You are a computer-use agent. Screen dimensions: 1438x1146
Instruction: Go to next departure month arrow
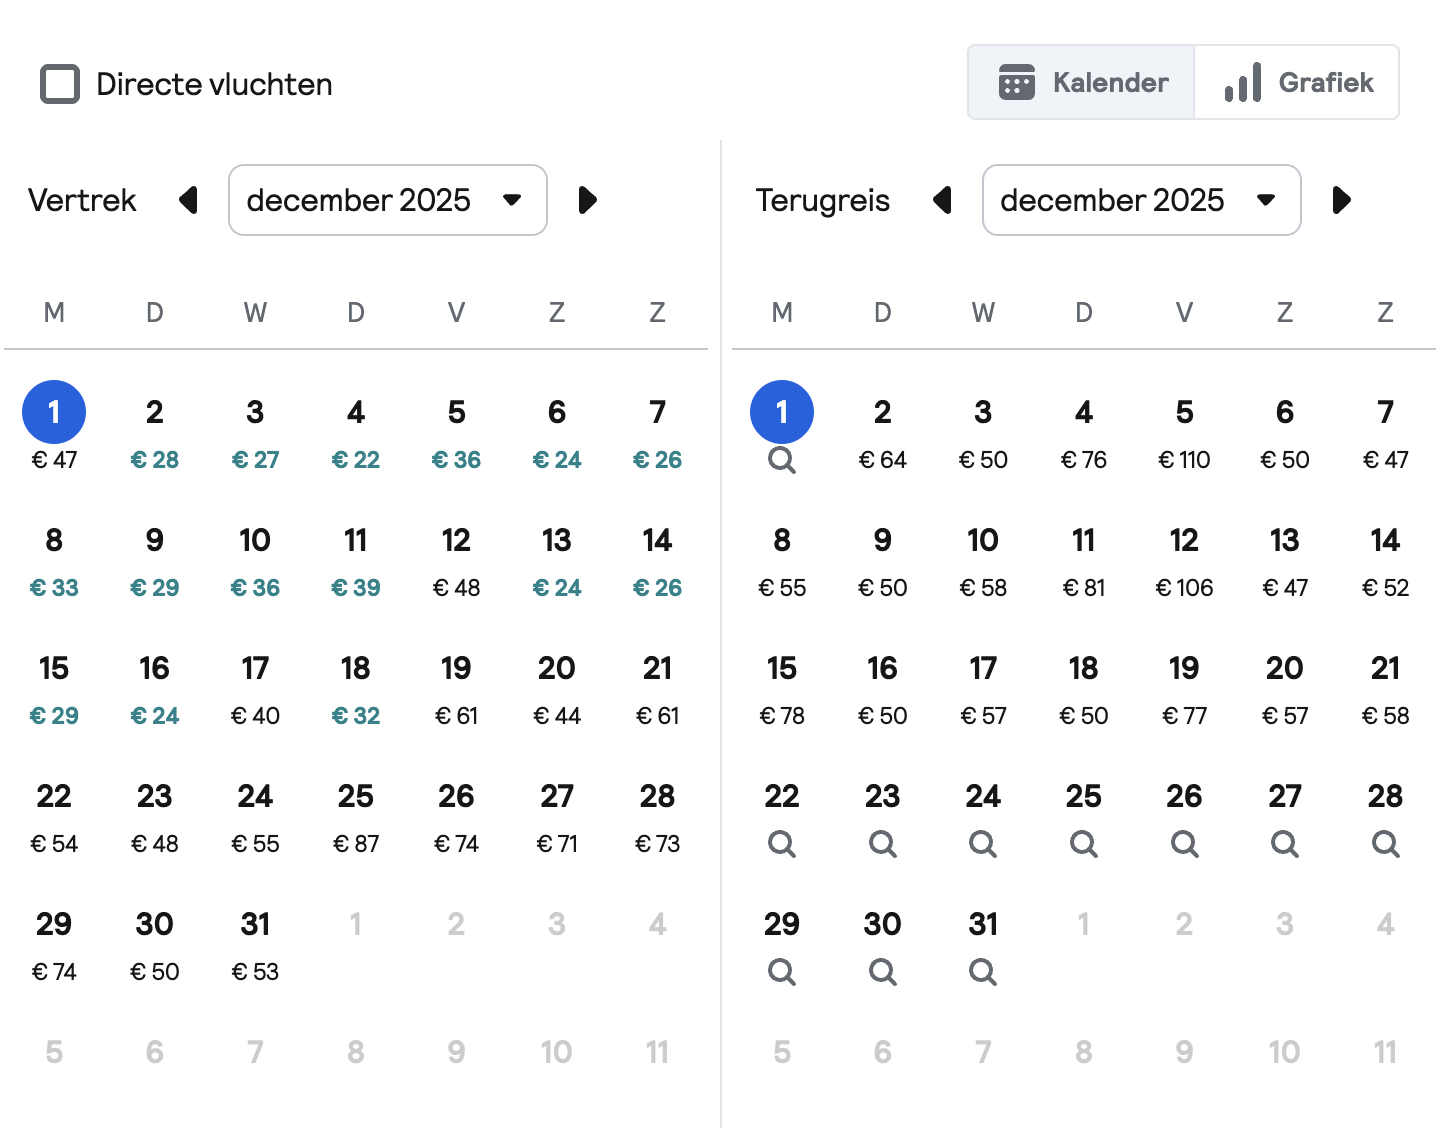pyautogui.click(x=588, y=200)
